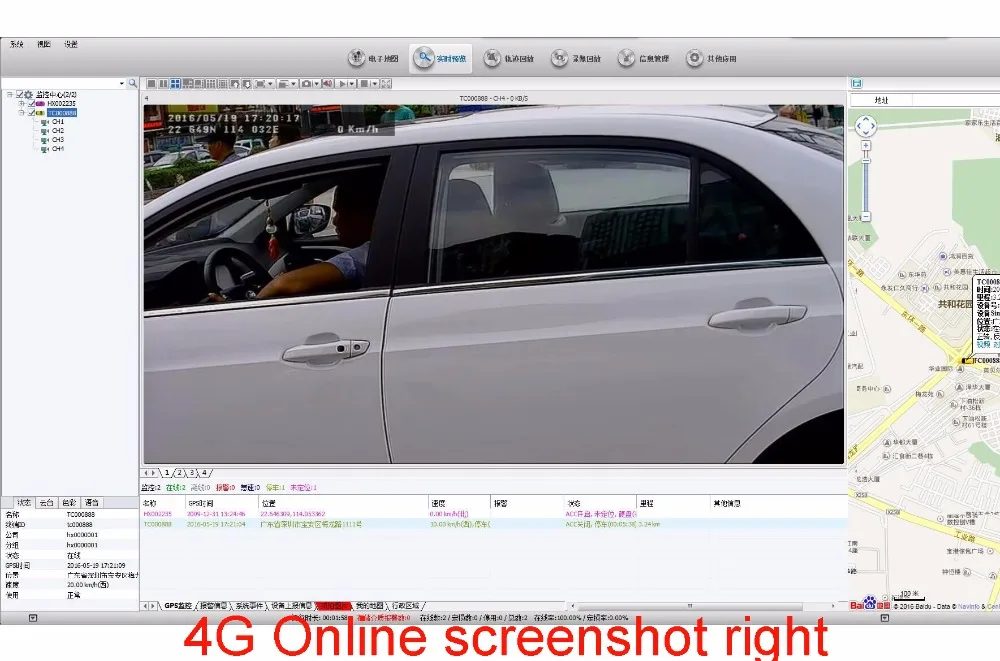Screen dimensions: 1000x661
Task: Select the HX002235 row in GPS table
Action: [494, 514]
